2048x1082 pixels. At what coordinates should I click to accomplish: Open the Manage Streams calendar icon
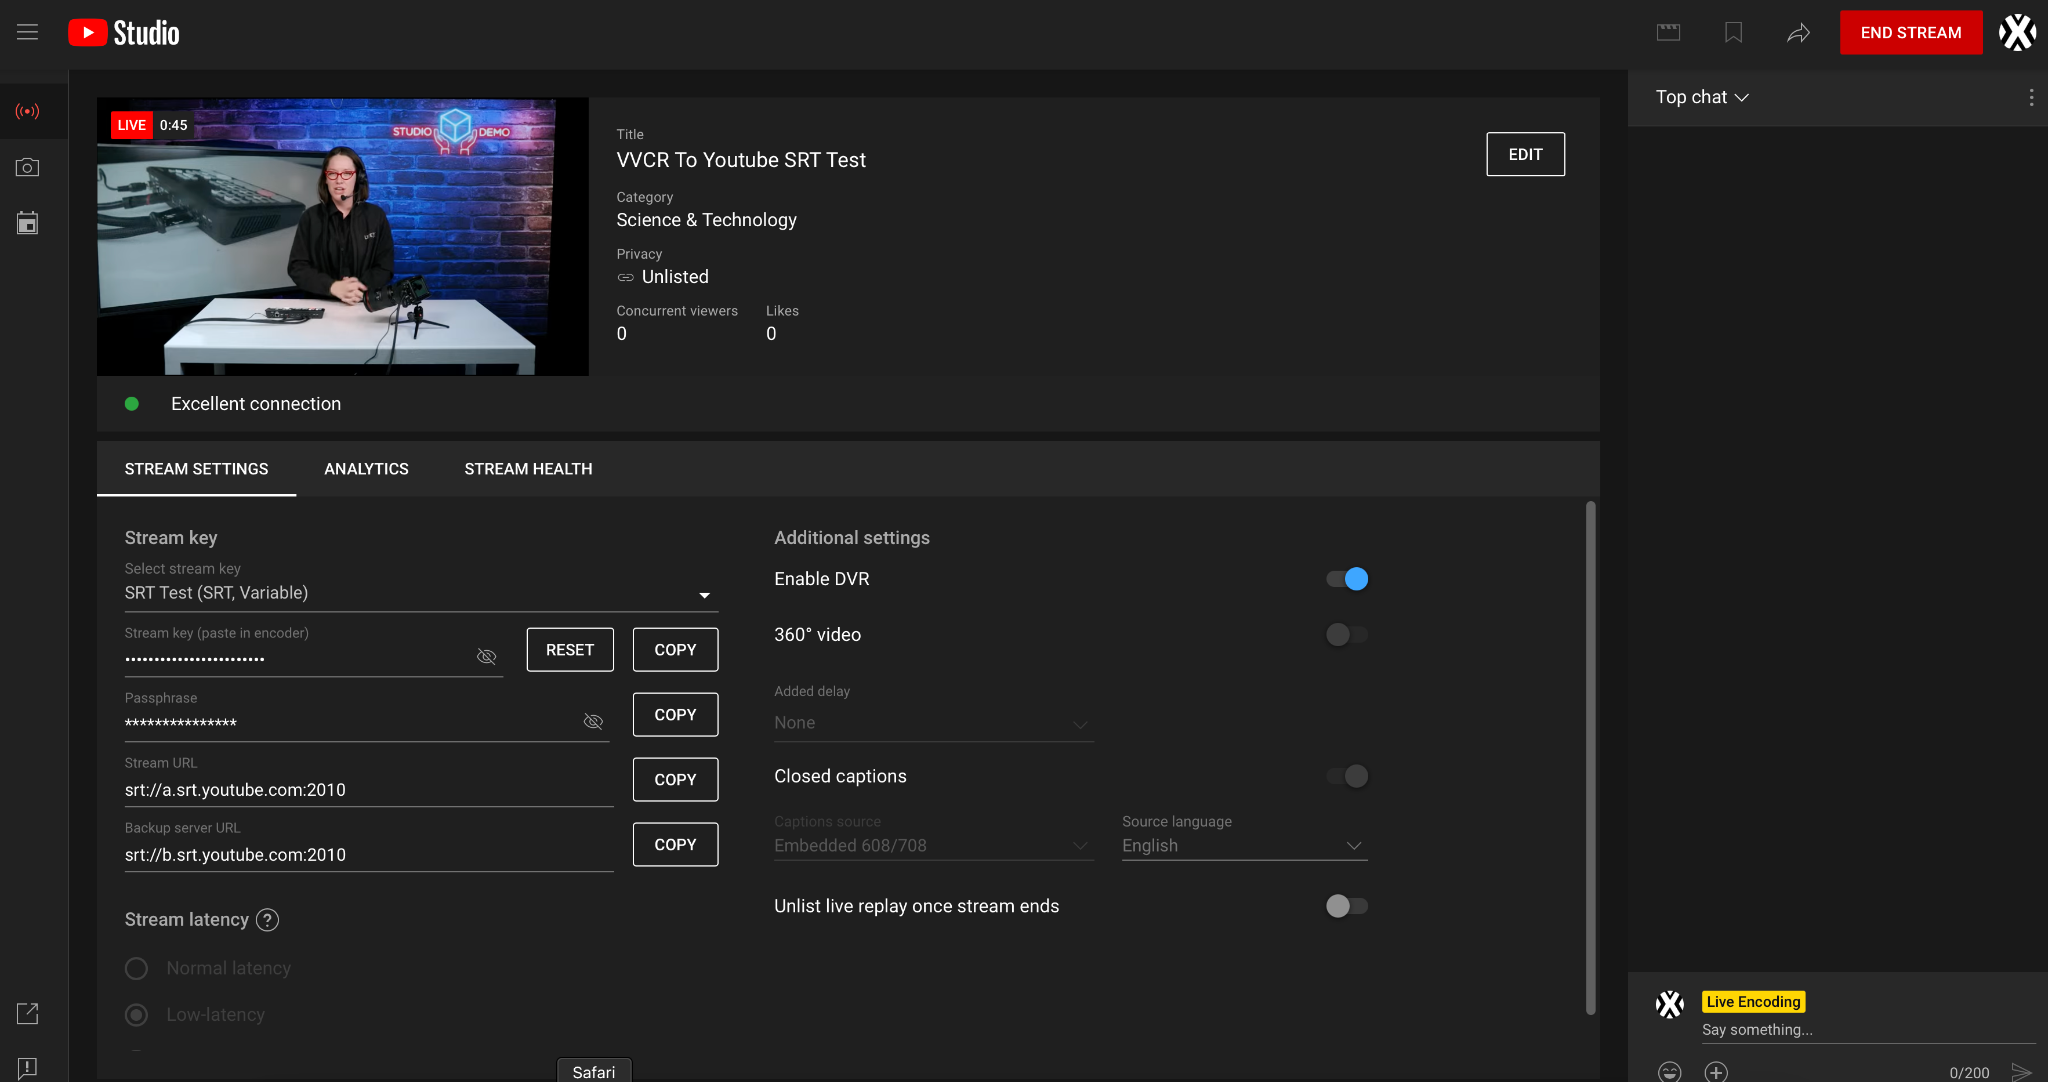pos(27,222)
